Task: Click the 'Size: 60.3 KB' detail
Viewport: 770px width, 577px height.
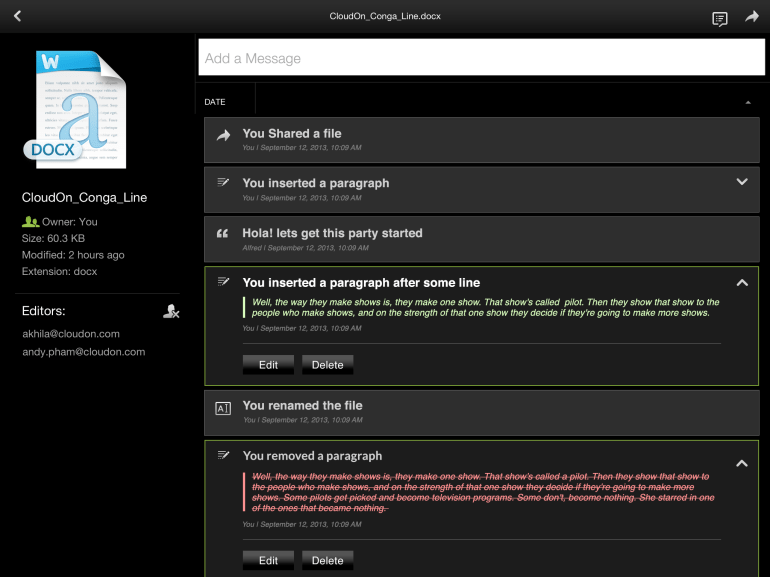Action: [x=53, y=238]
